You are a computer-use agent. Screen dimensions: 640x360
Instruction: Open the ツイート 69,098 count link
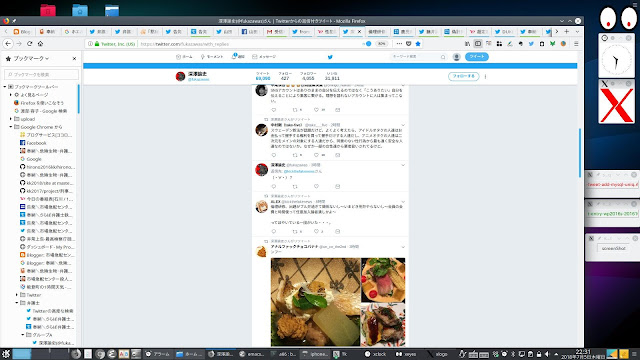263,76
